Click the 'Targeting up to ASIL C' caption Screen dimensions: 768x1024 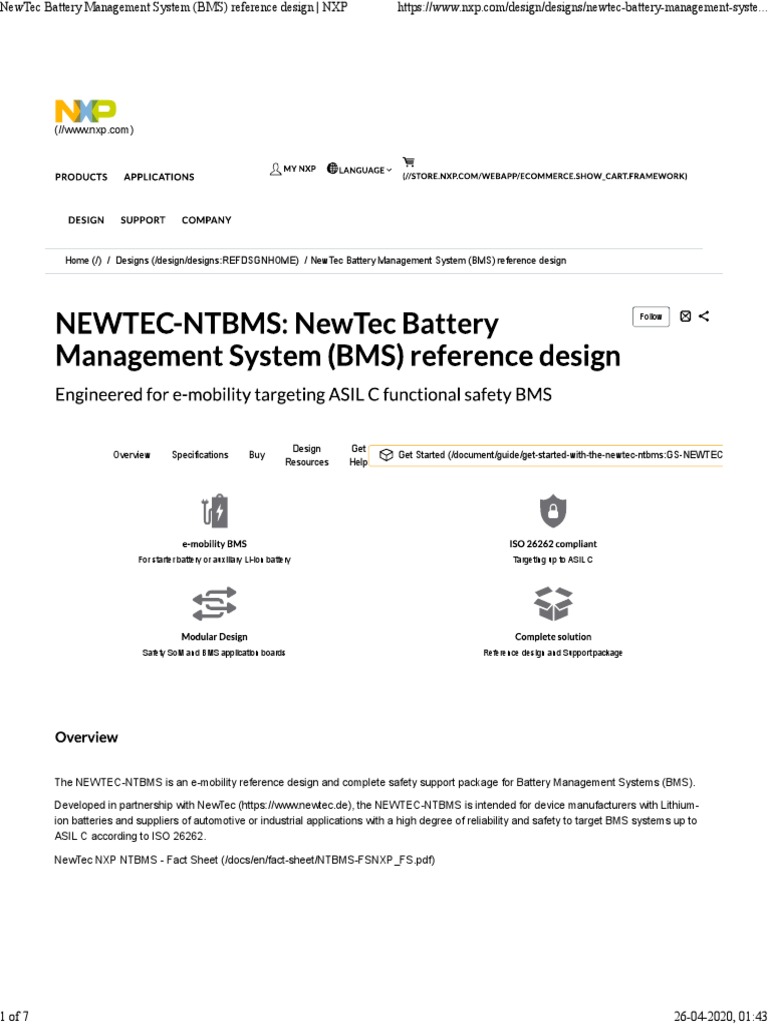click(553, 560)
